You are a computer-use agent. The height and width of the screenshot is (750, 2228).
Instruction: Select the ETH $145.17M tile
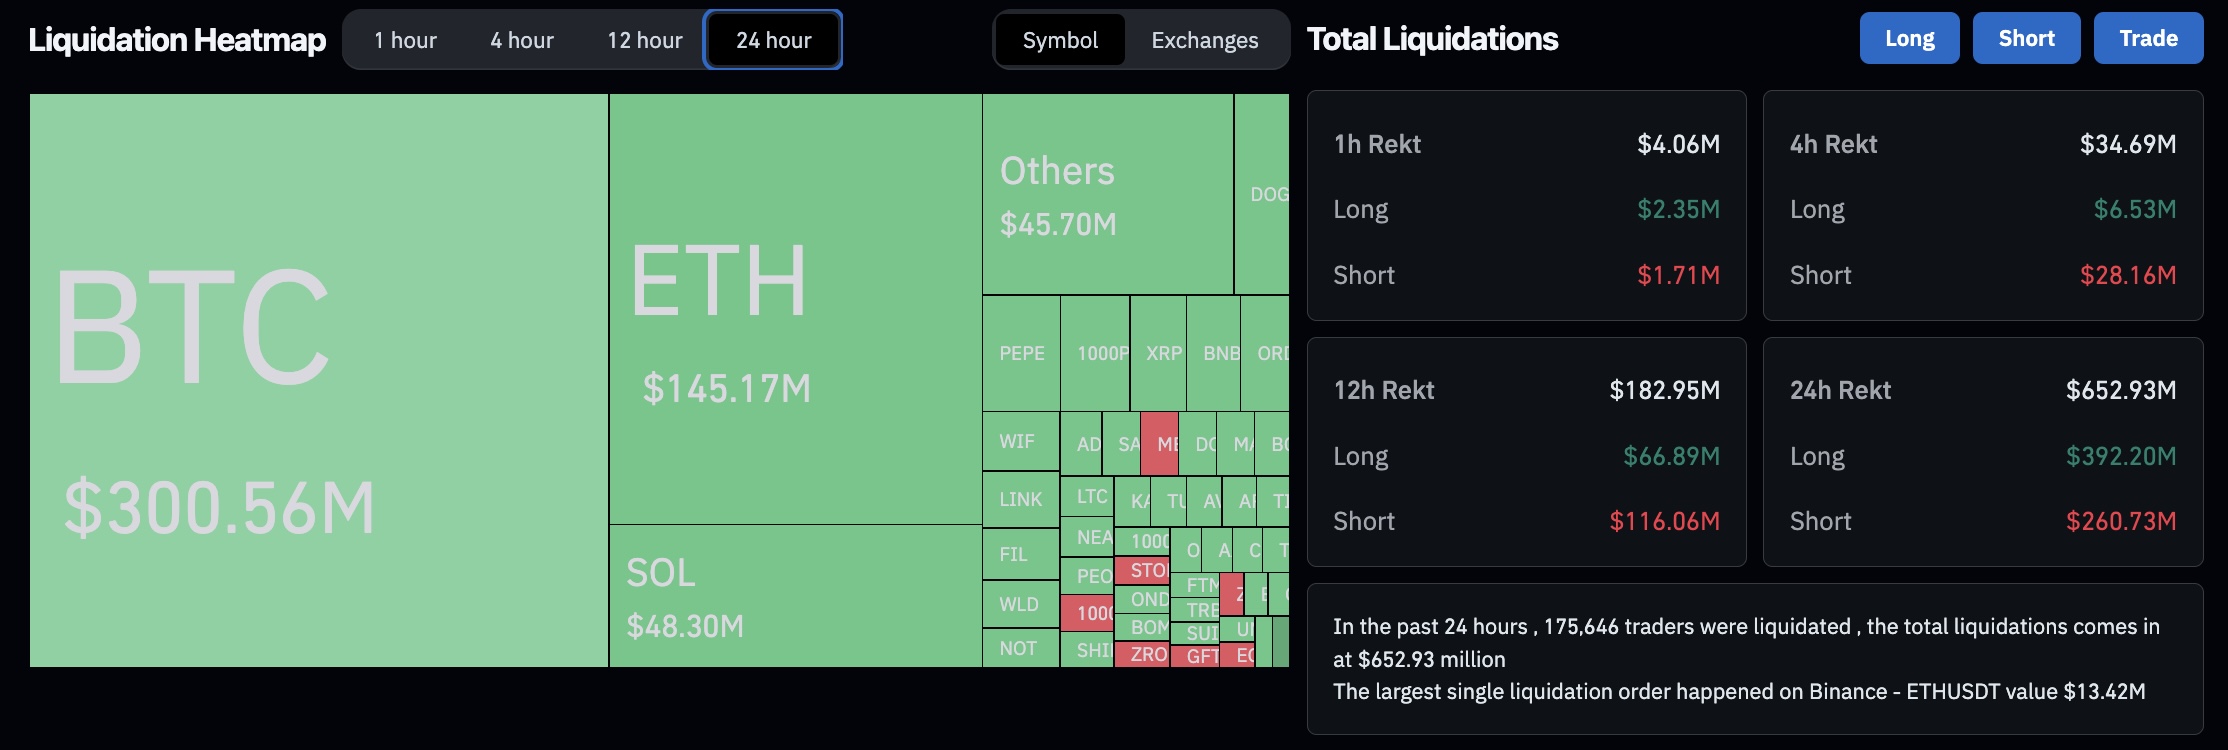coord(796,309)
